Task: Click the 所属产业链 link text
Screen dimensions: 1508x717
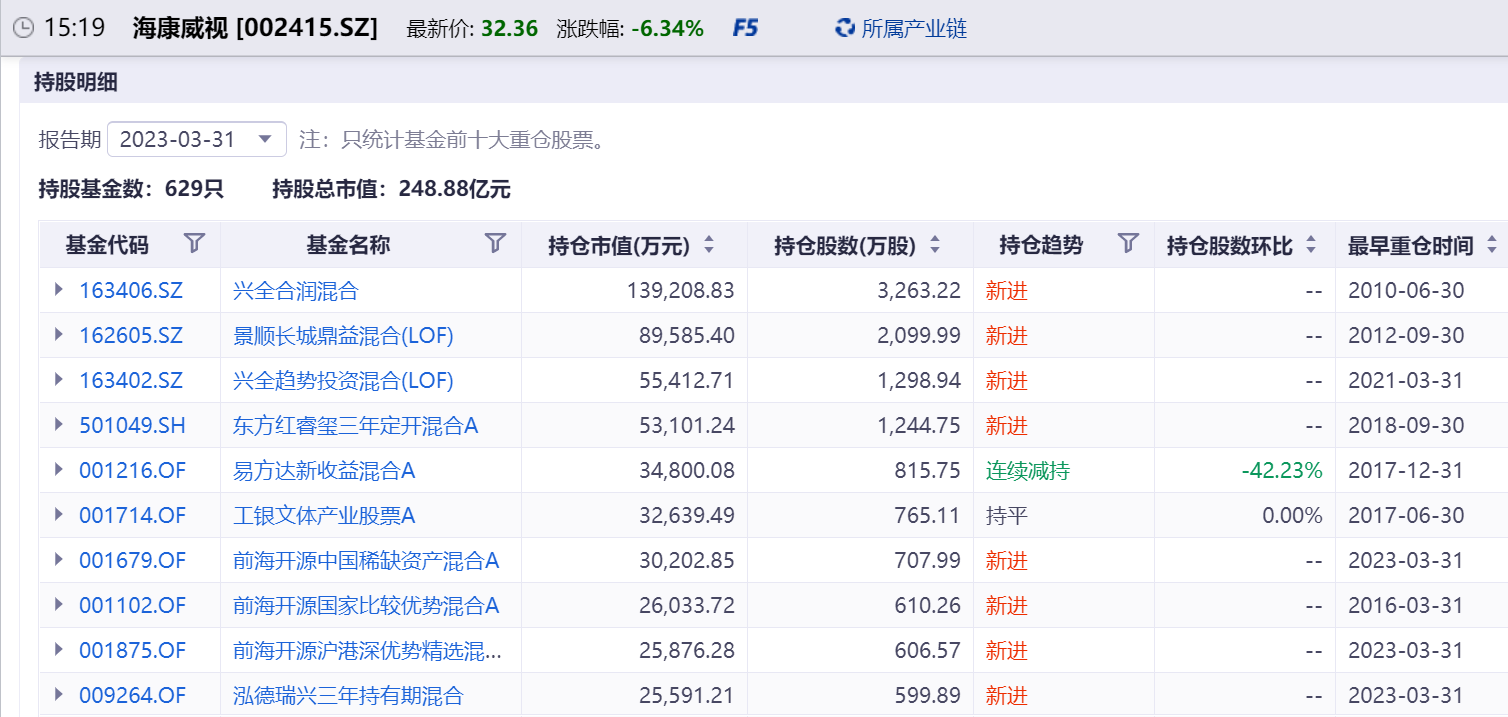Action: 914,28
